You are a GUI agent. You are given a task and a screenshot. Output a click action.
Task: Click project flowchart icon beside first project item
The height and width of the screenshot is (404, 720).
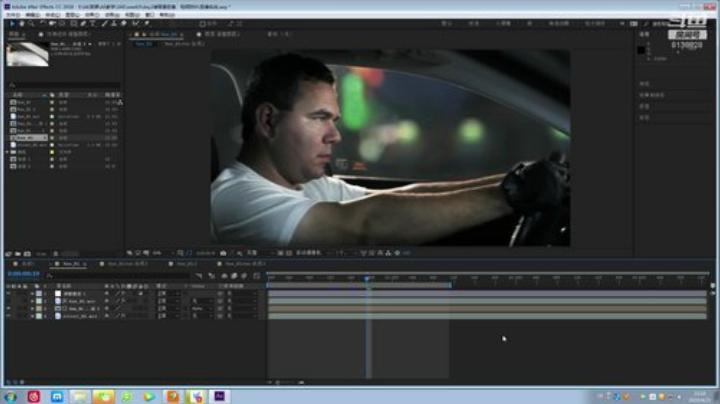[x=120, y=102]
